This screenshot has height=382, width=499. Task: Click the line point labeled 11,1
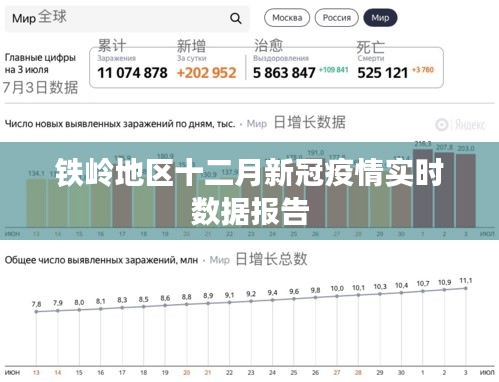pyautogui.click(x=466, y=288)
